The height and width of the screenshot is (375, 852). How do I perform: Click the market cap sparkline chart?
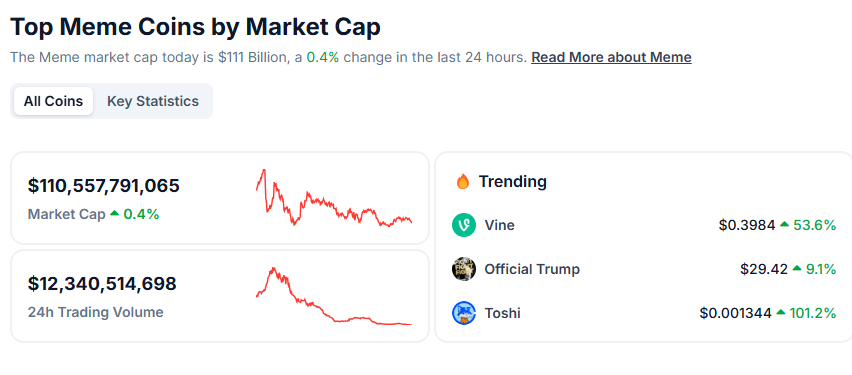click(x=334, y=198)
